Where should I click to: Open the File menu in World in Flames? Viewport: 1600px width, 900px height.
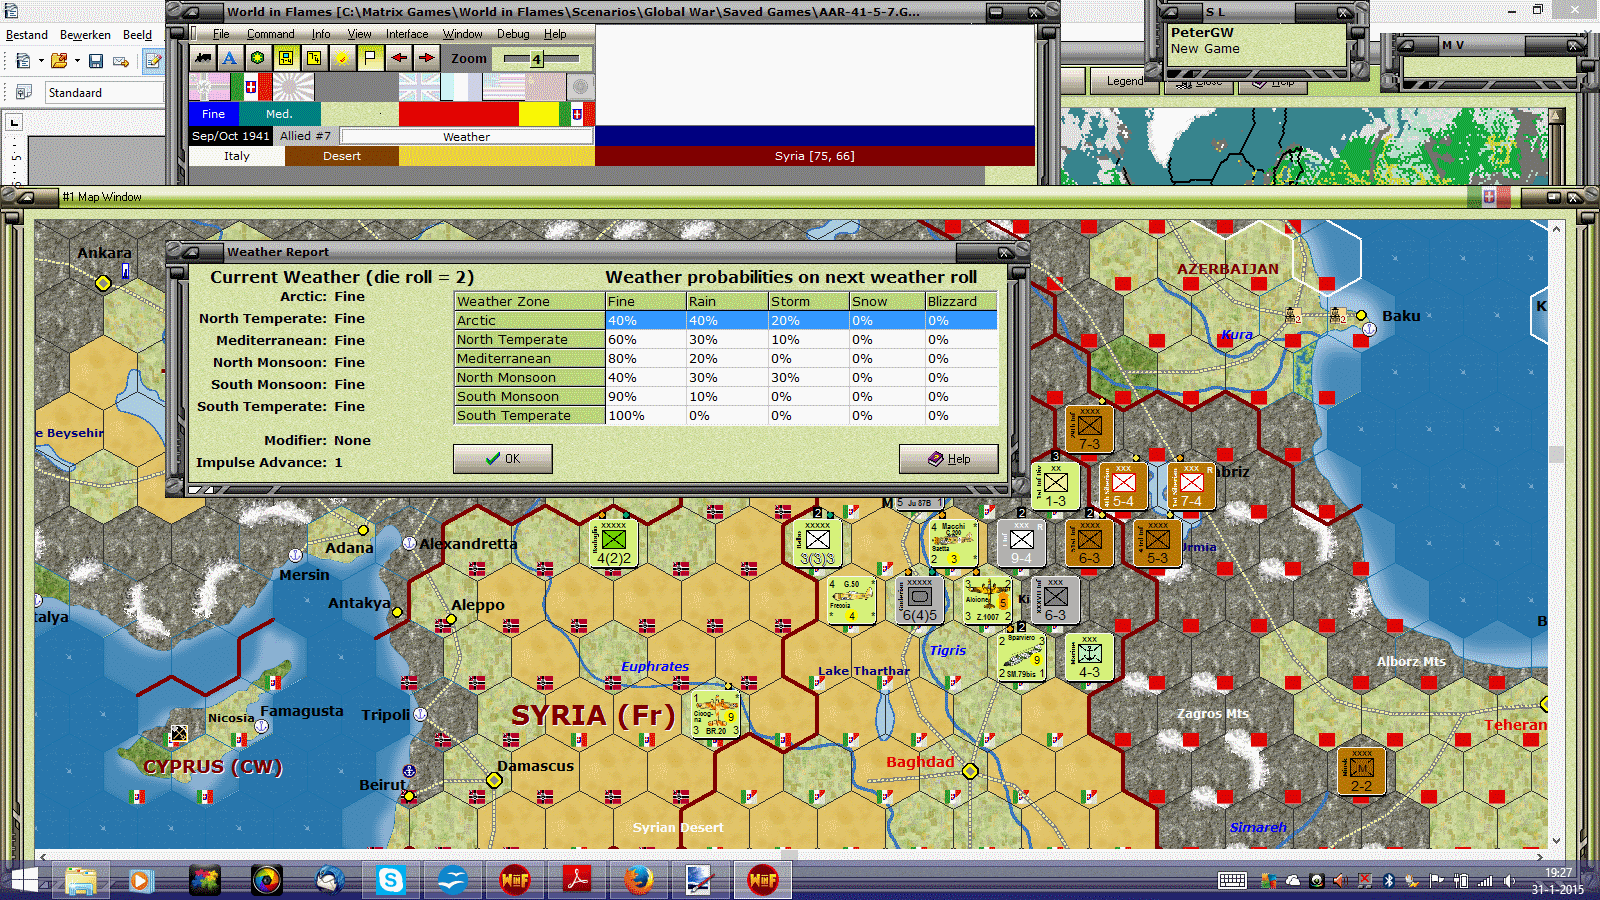click(x=221, y=34)
